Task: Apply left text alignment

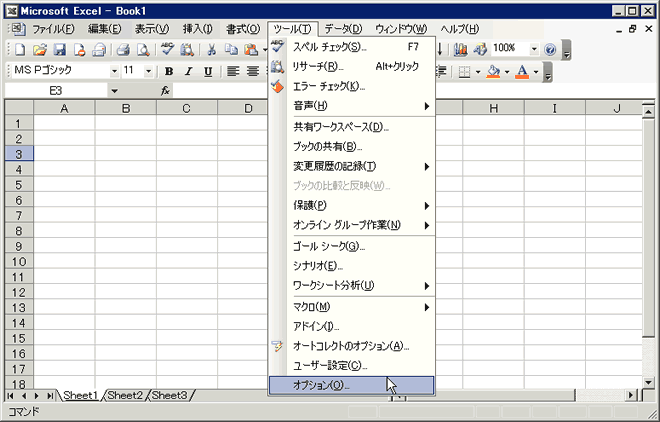Action: click(x=233, y=72)
